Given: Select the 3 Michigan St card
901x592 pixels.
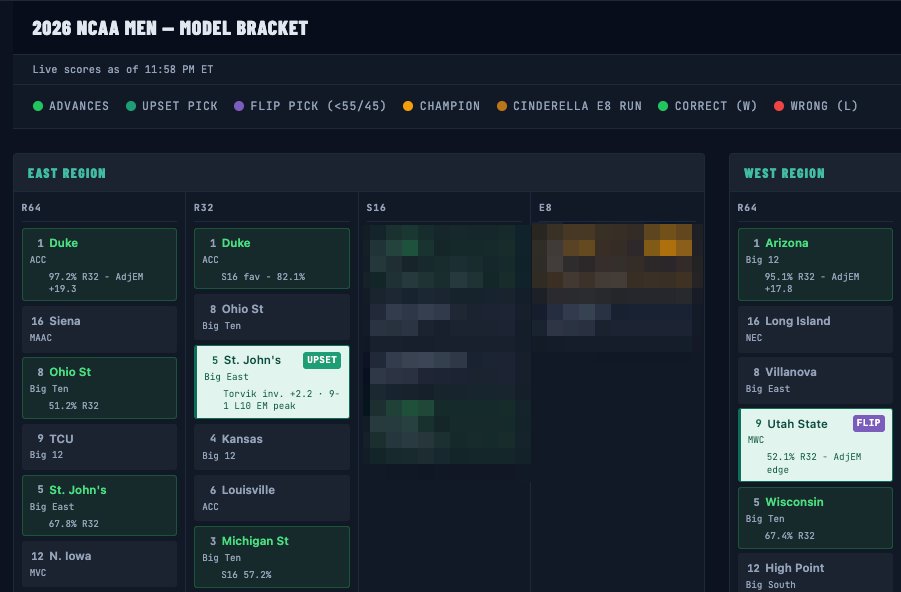Looking at the screenshot, I should pos(272,557).
